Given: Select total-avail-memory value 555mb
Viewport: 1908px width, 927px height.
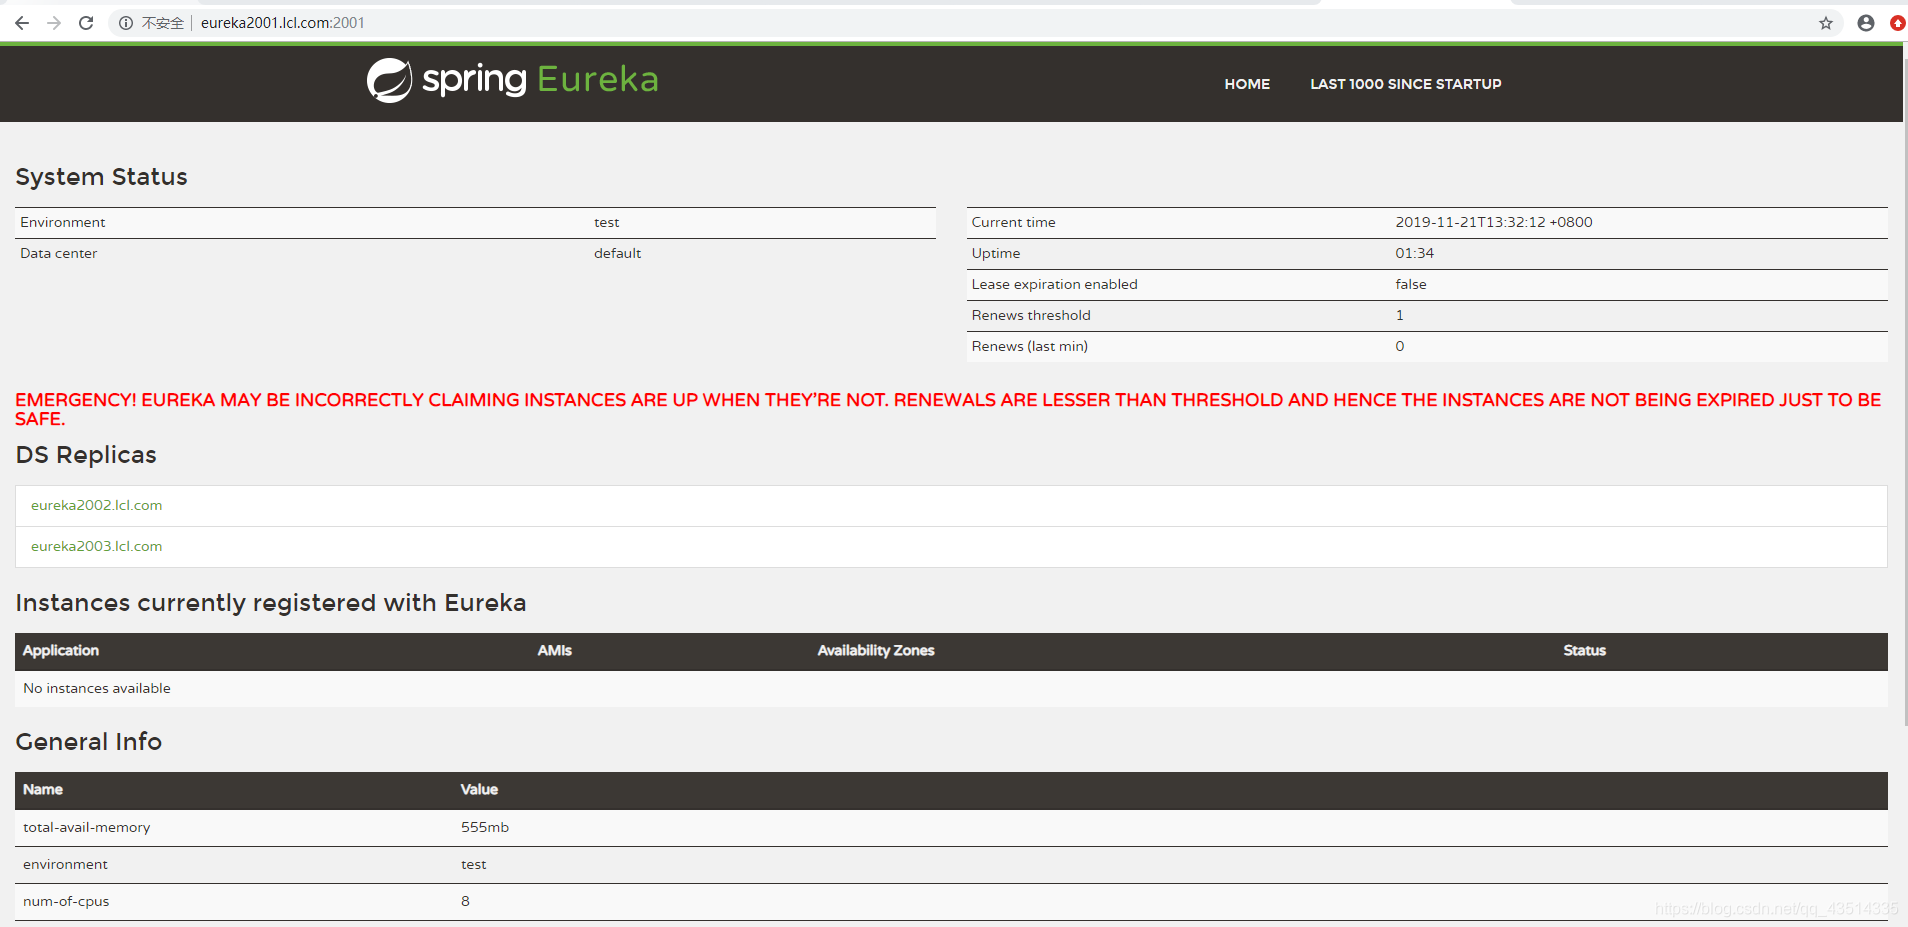Looking at the screenshot, I should (485, 827).
